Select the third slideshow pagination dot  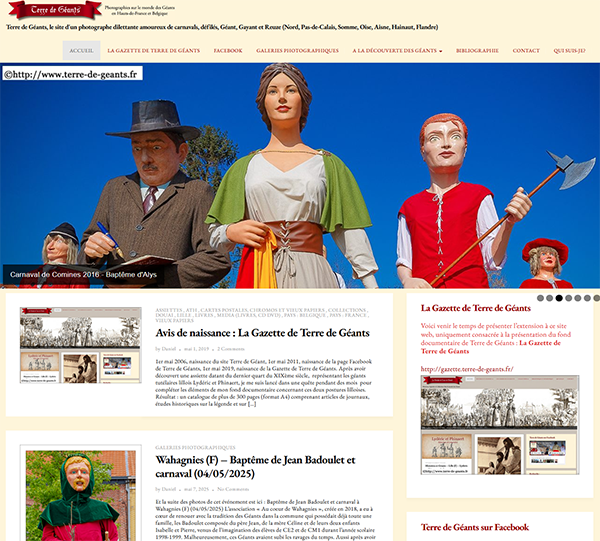click(x=559, y=298)
